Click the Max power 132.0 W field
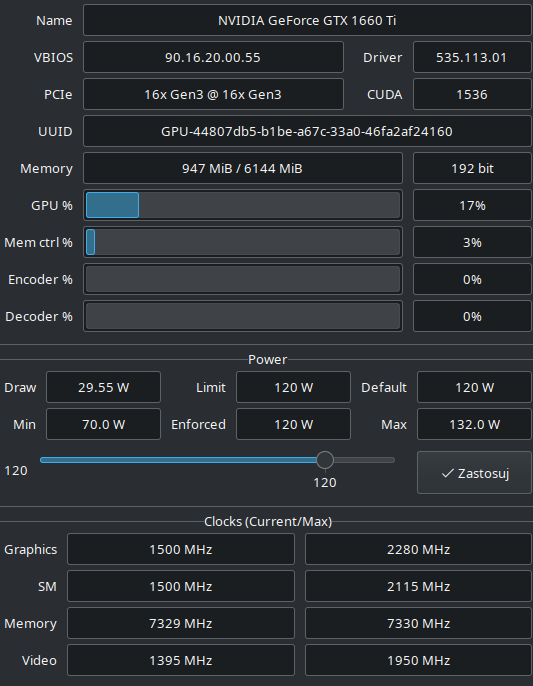Image resolution: width=533 pixels, height=686 pixels. [474, 424]
